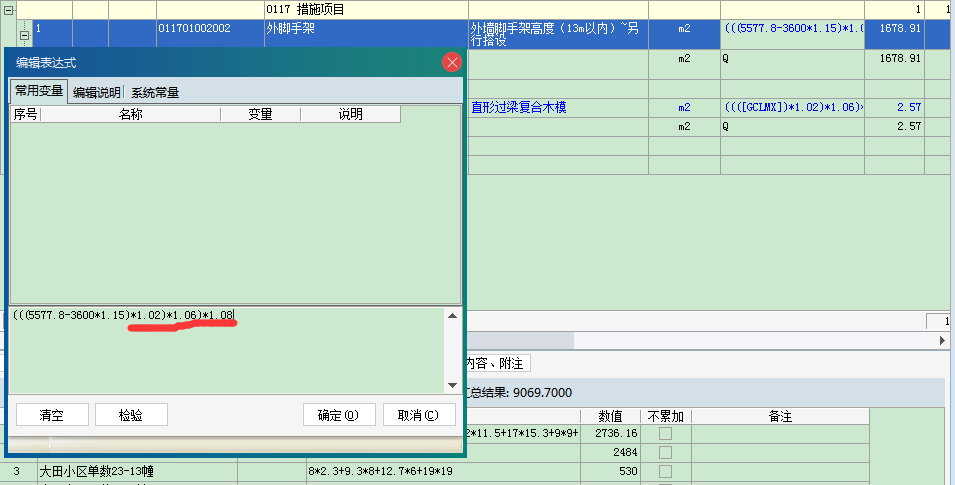
Task: Click the 检验 button
Action: click(x=131, y=415)
